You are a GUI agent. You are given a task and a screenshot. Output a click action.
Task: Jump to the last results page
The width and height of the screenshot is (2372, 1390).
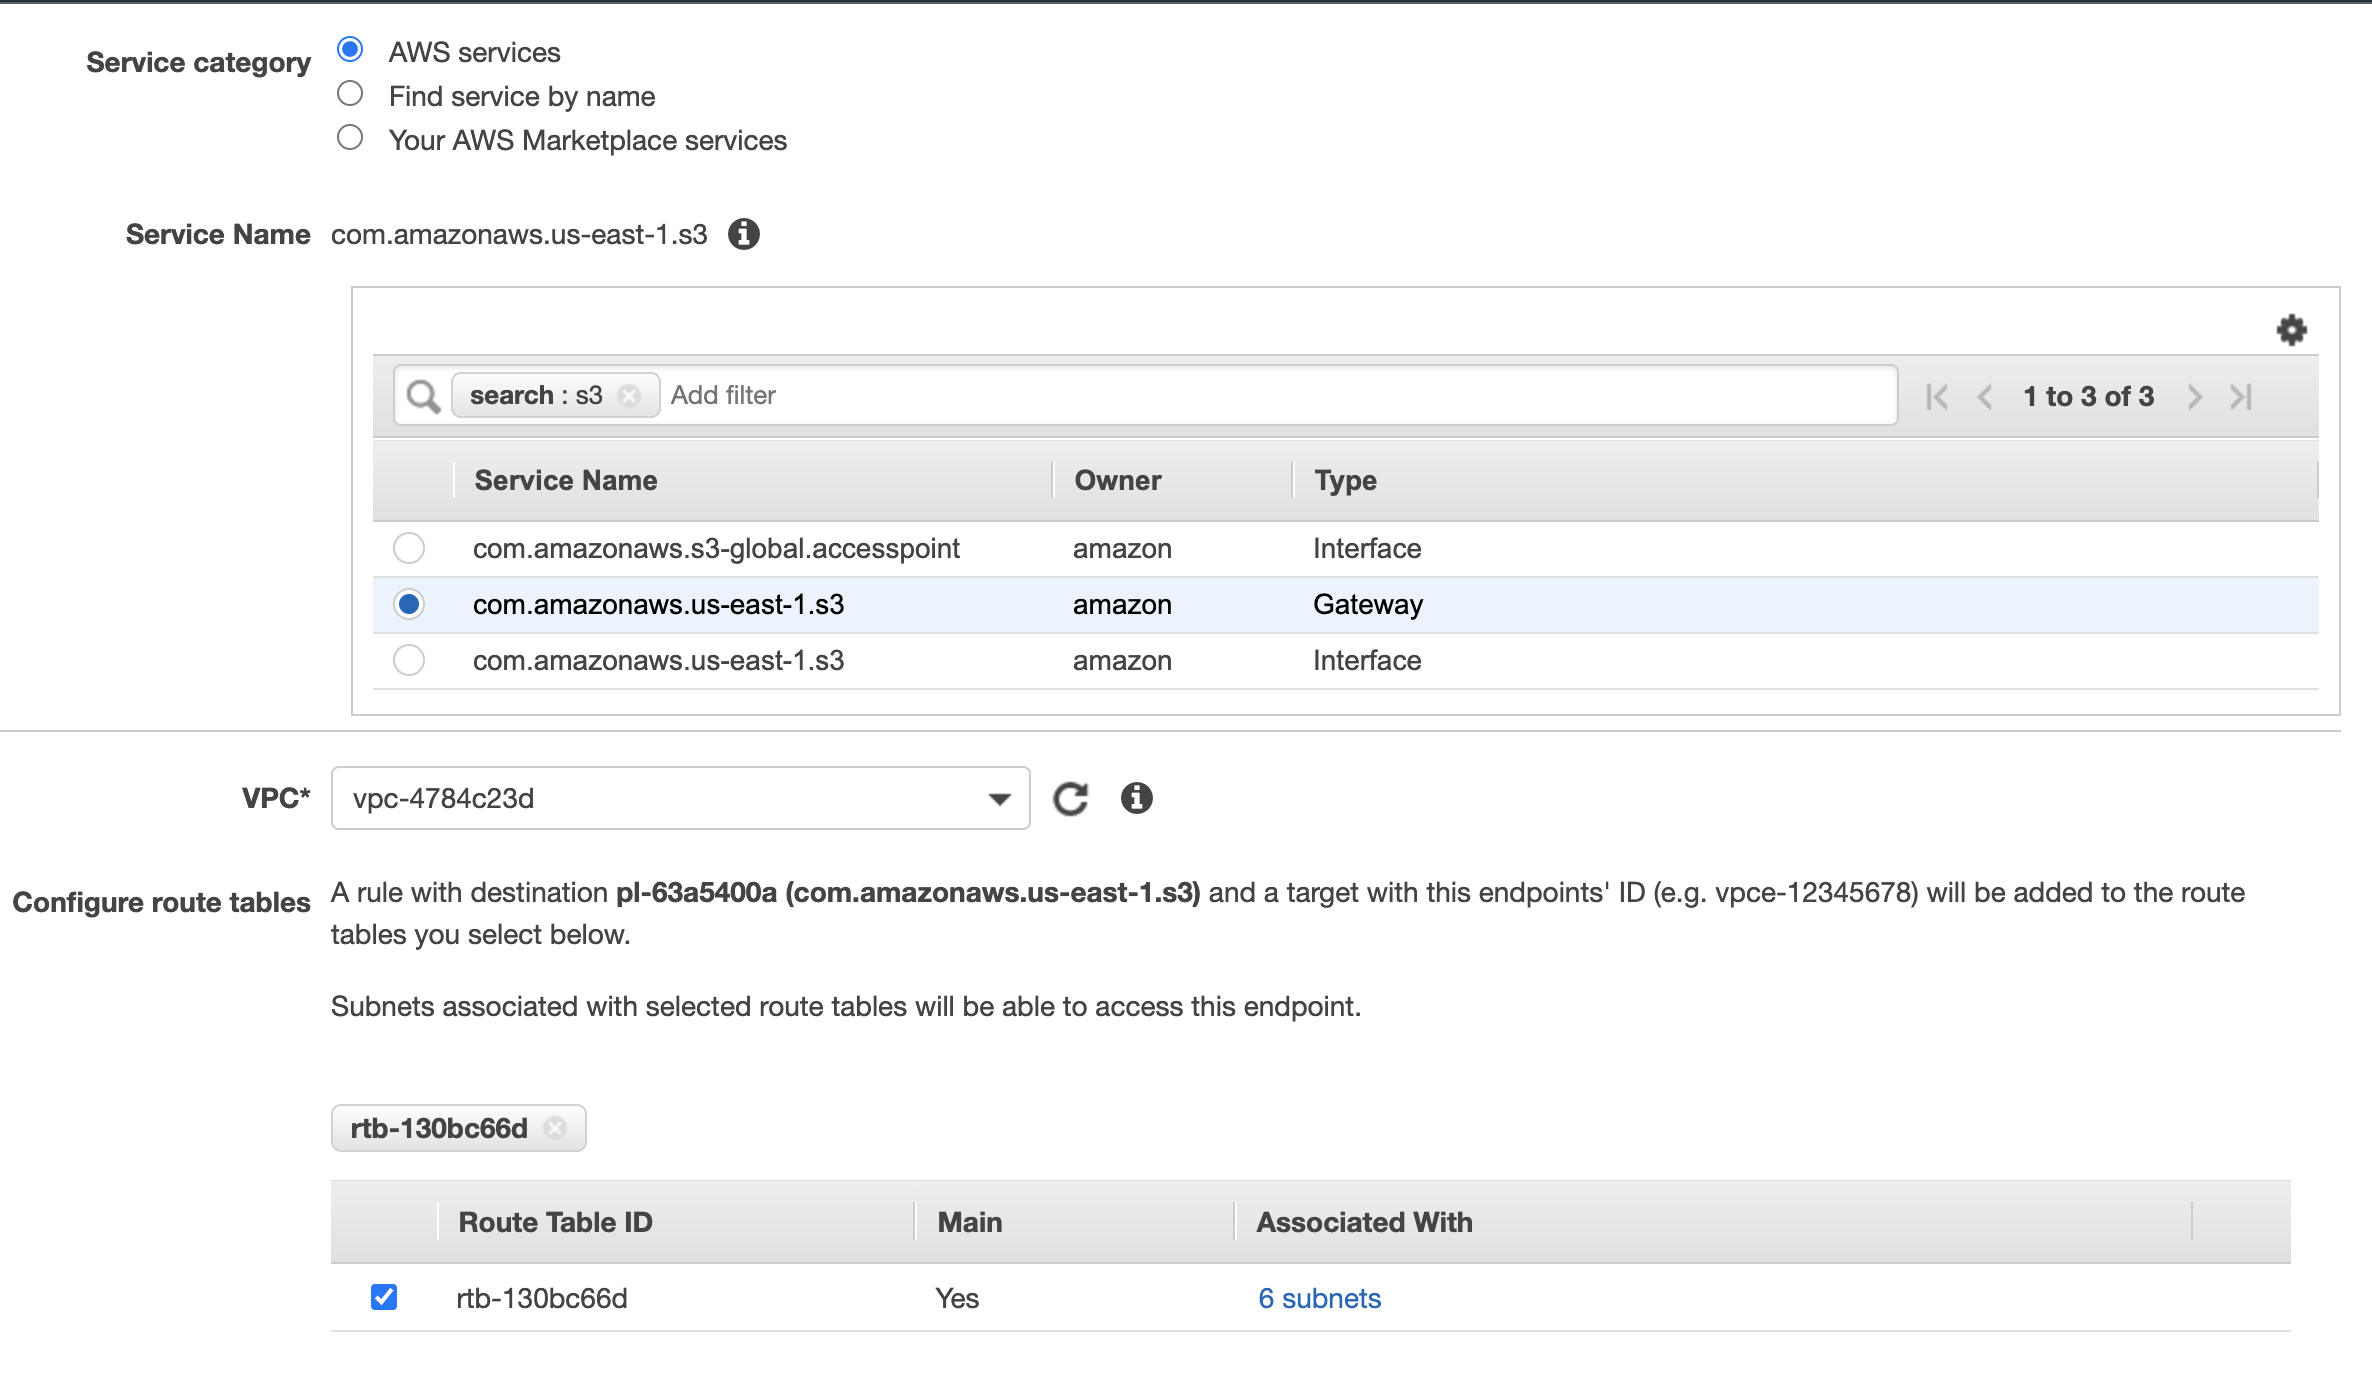point(2240,396)
